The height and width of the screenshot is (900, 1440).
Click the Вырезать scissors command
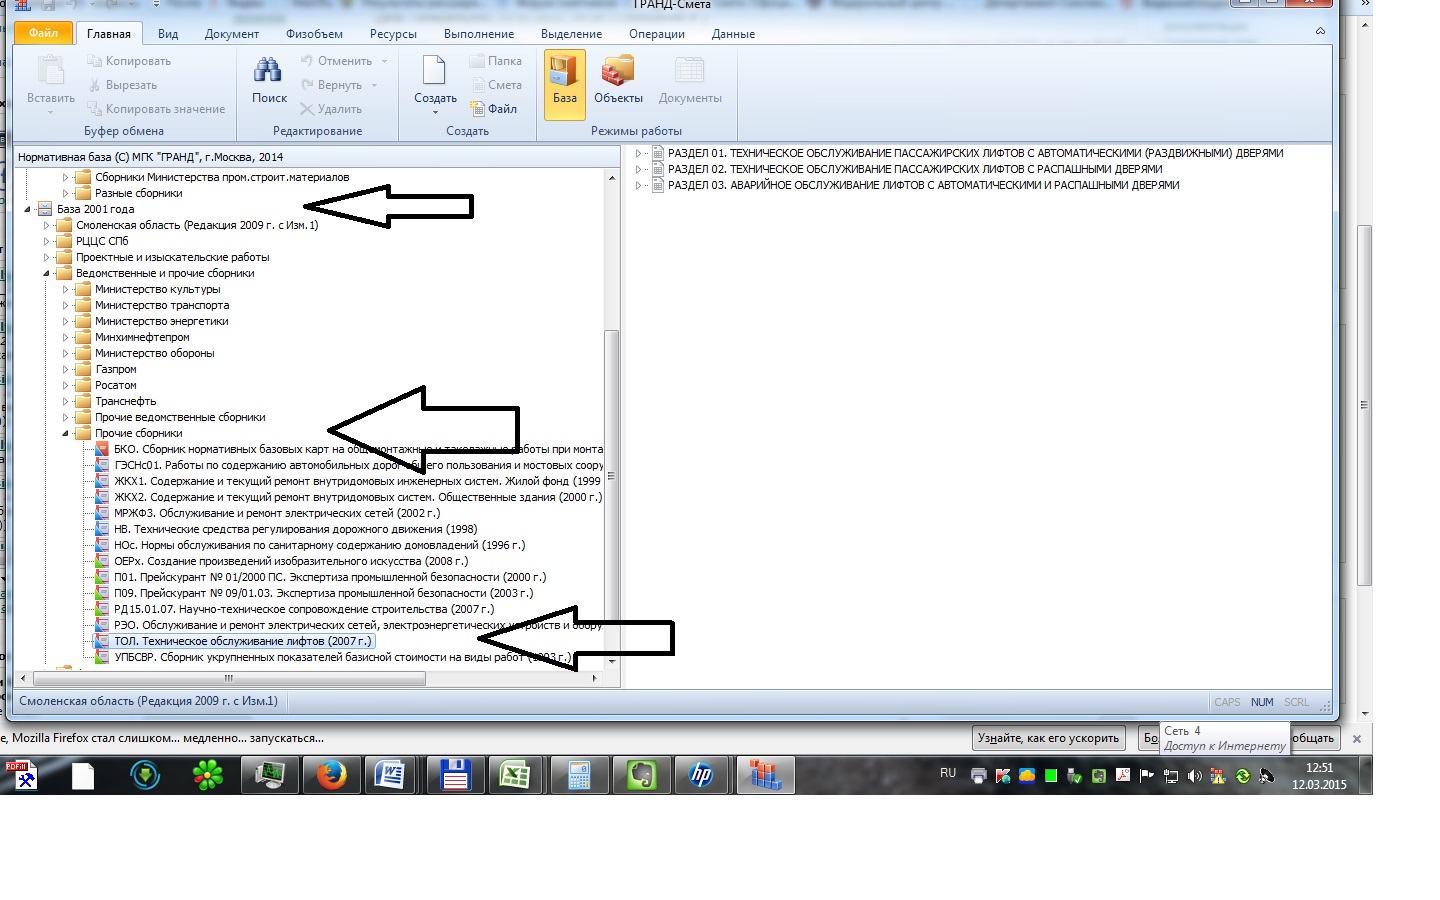pyautogui.click(x=122, y=85)
